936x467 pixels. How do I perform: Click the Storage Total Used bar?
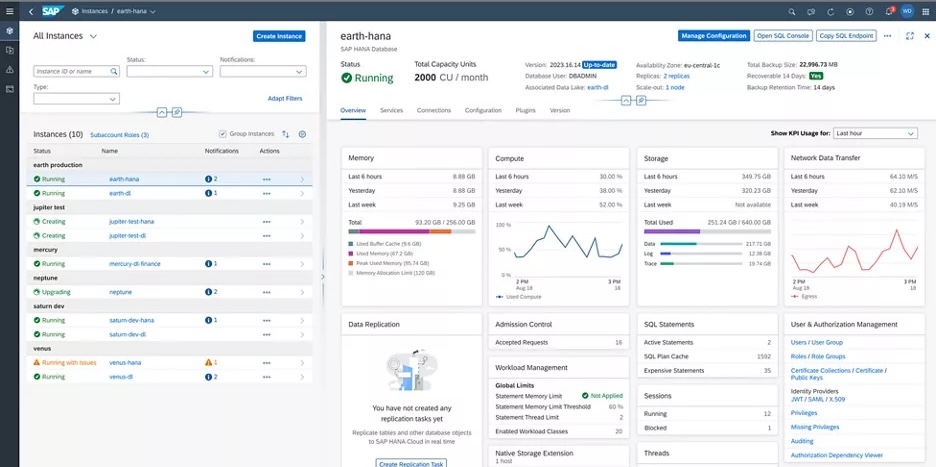pyautogui.click(x=707, y=231)
